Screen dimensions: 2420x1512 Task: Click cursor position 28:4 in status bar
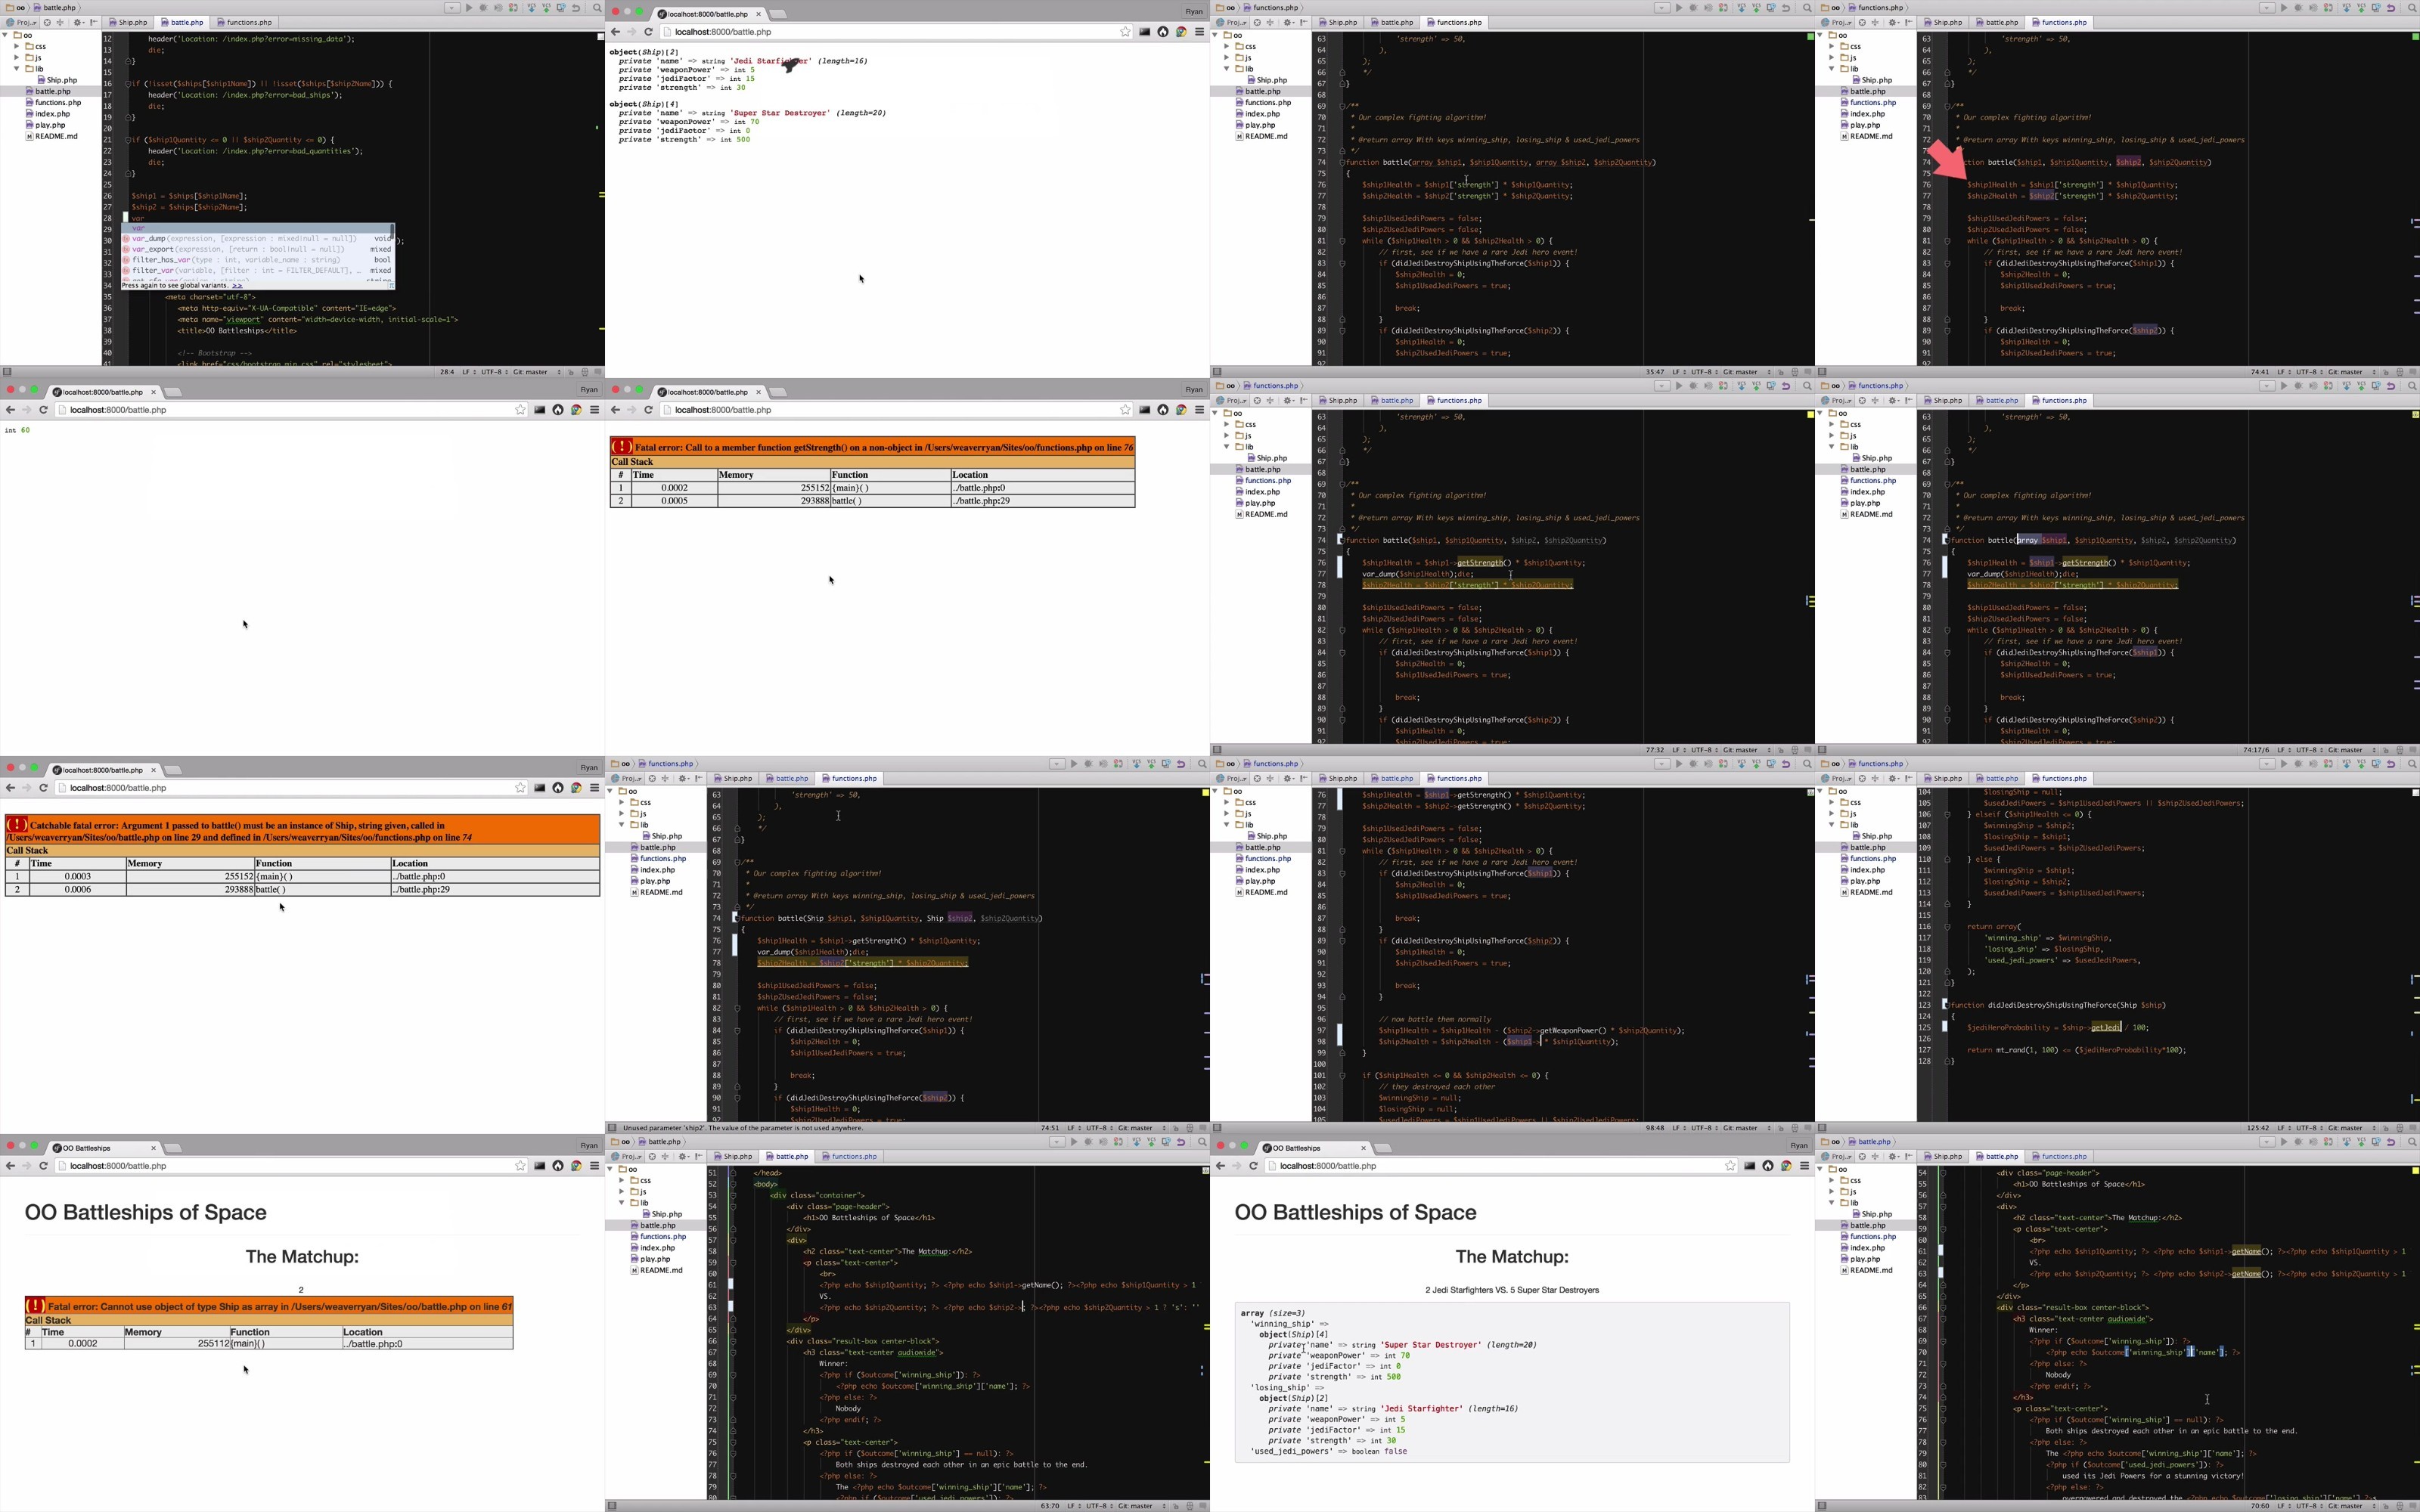(x=447, y=372)
